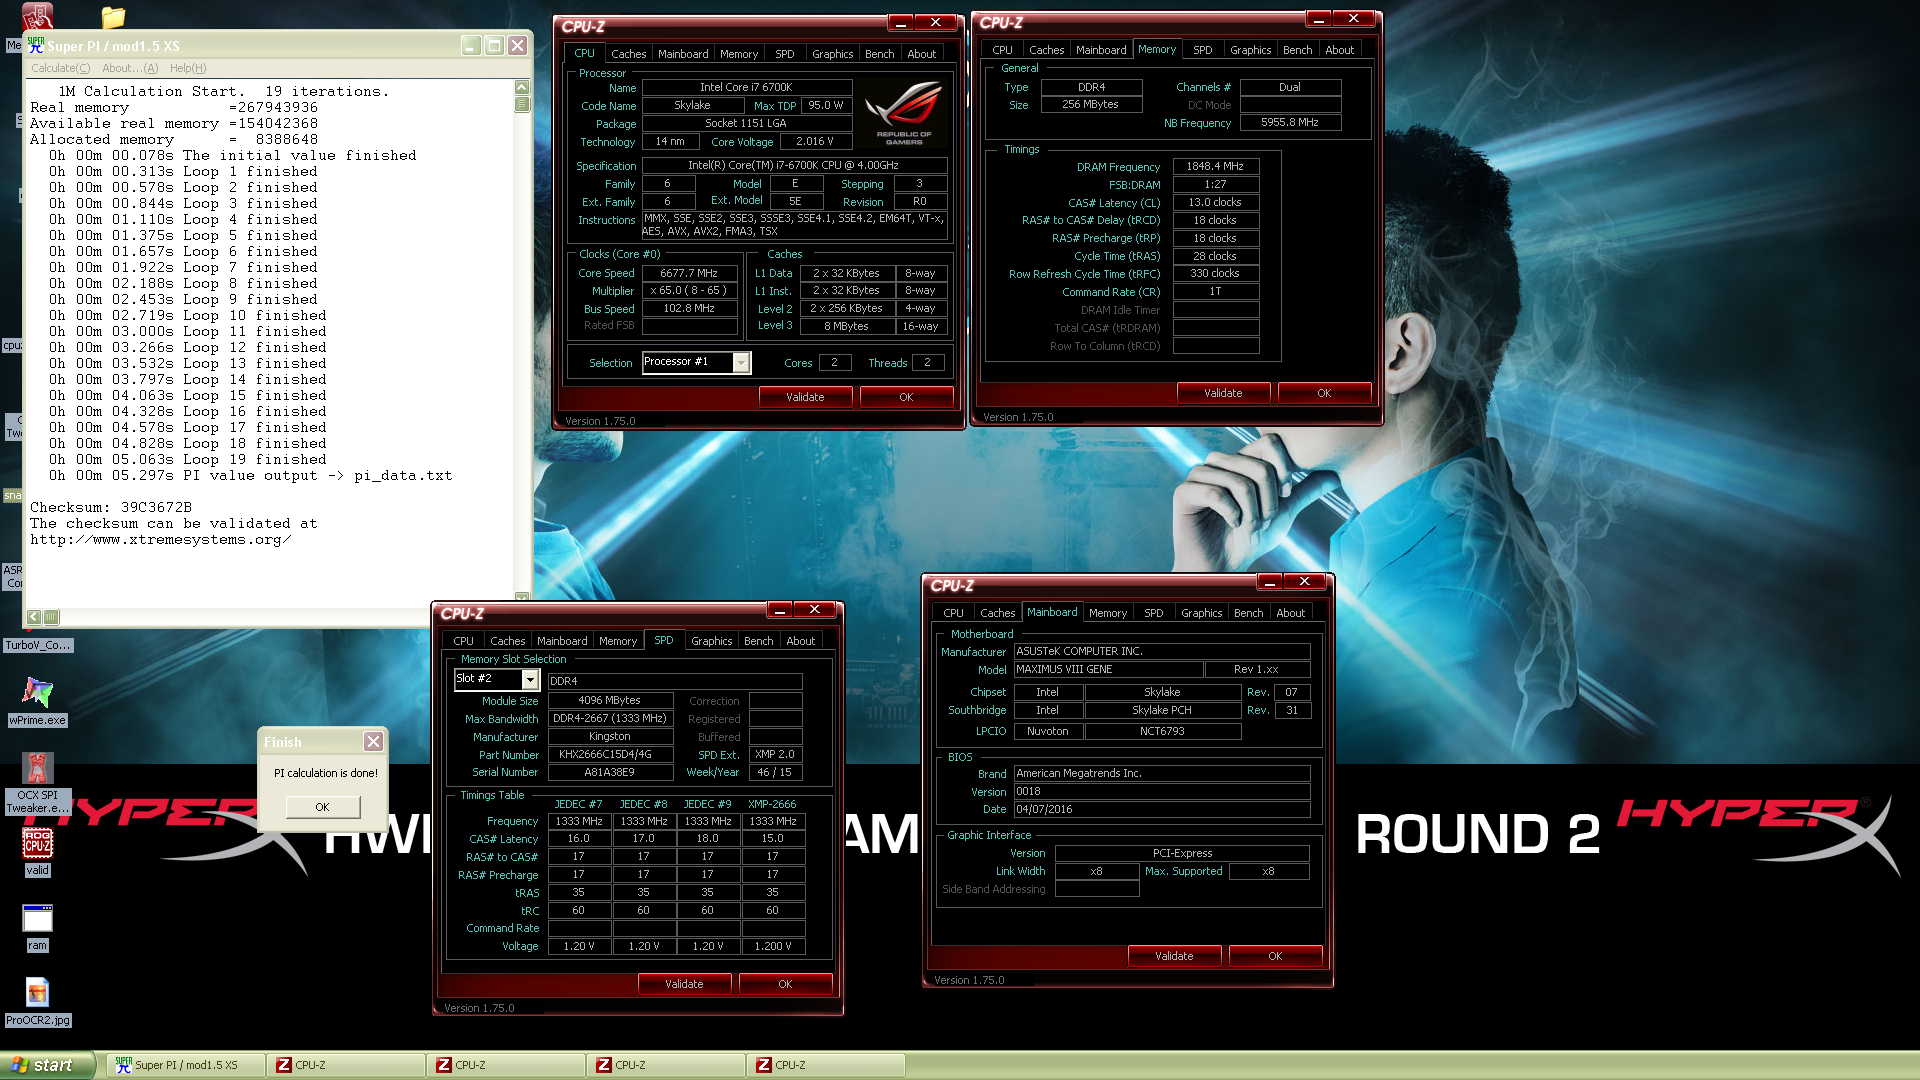Select first CPU-Z taskbar button
The height and width of the screenshot is (1080, 1920).
[345, 1065]
